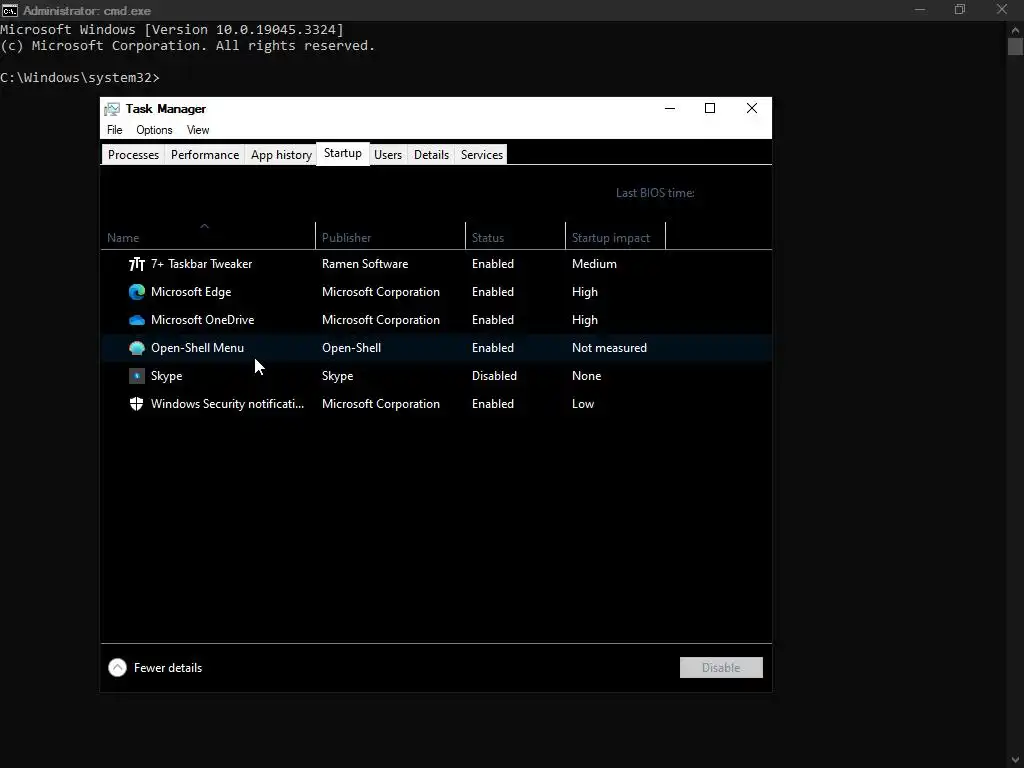Collapse view with Fewer details chevron
The image size is (1024, 768).
pyautogui.click(x=118, y=667)
